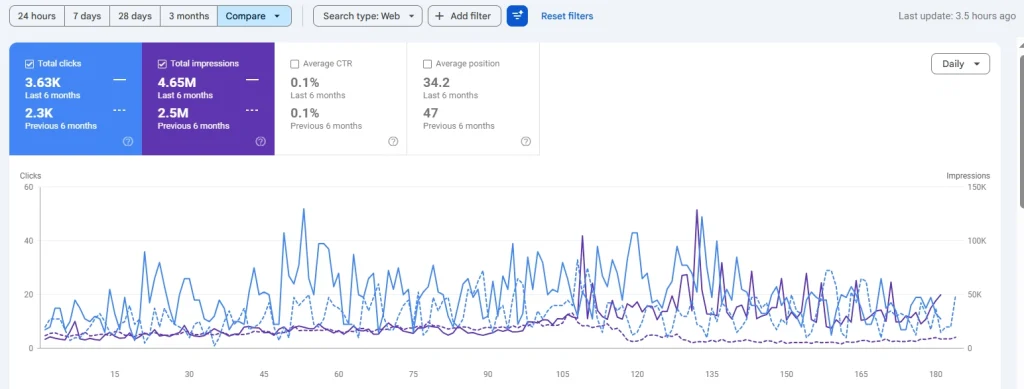Viewport: 1024px width, 389px height.
Task: Click the 105 label on chart axis
Action: [x=562, y=374]
